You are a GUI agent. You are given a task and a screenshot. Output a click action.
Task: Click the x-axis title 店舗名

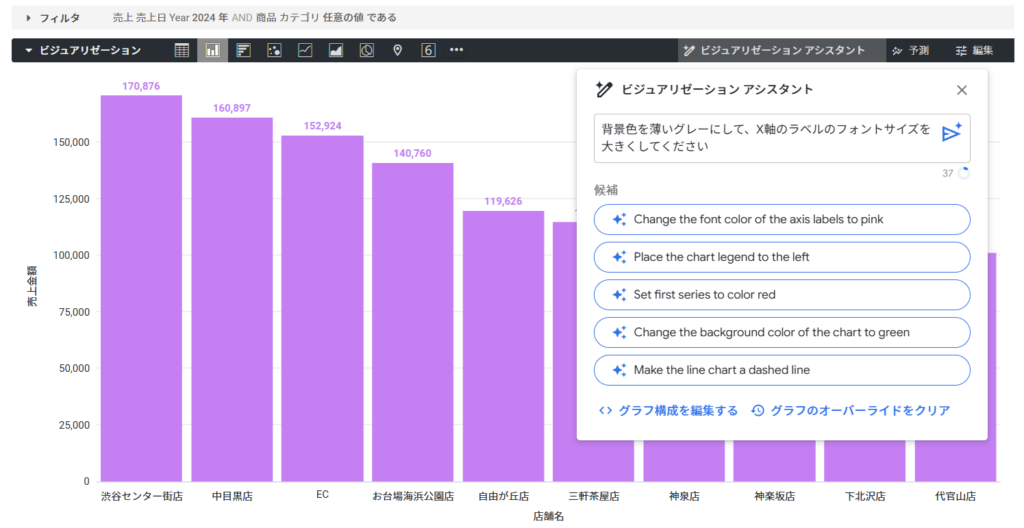pos(549,516)
